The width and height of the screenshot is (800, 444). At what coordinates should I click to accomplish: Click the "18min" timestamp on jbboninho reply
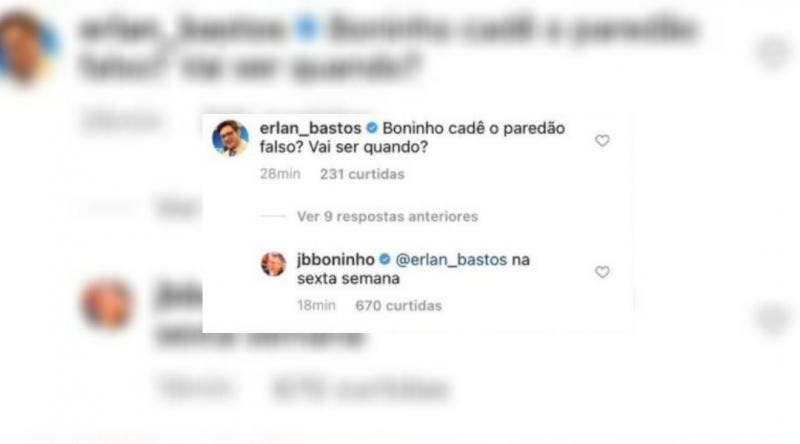point(316,306)
